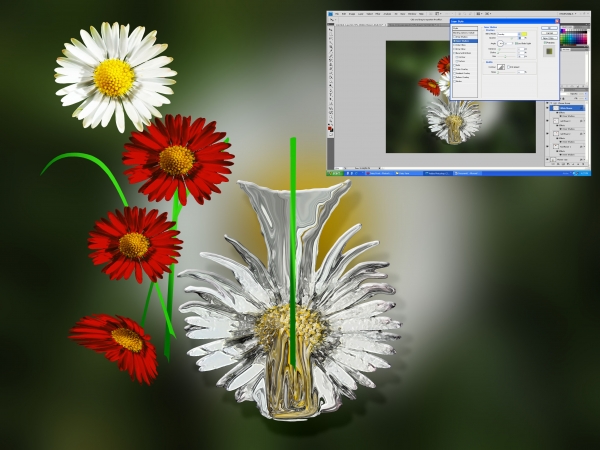
Task: Enable the Color Overlay checkbox
Action: (455, 69)
